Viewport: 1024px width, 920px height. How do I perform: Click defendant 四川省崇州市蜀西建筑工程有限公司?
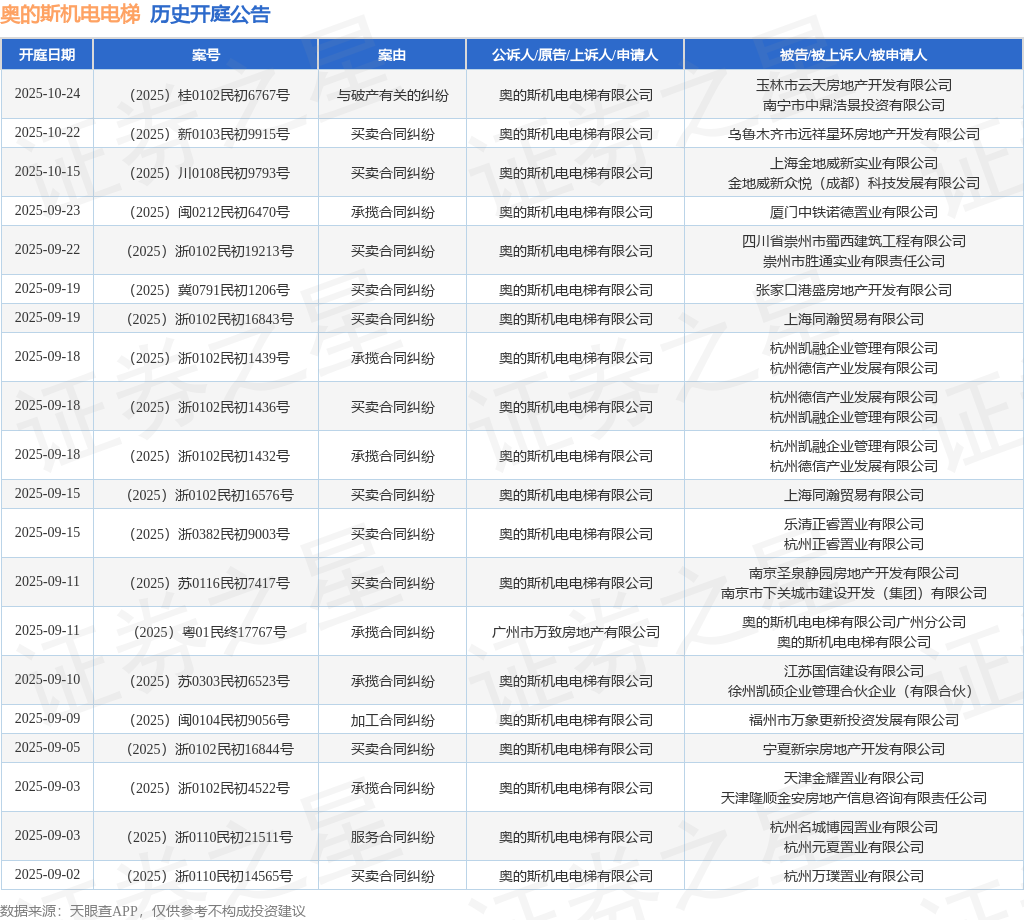point(854,241)
